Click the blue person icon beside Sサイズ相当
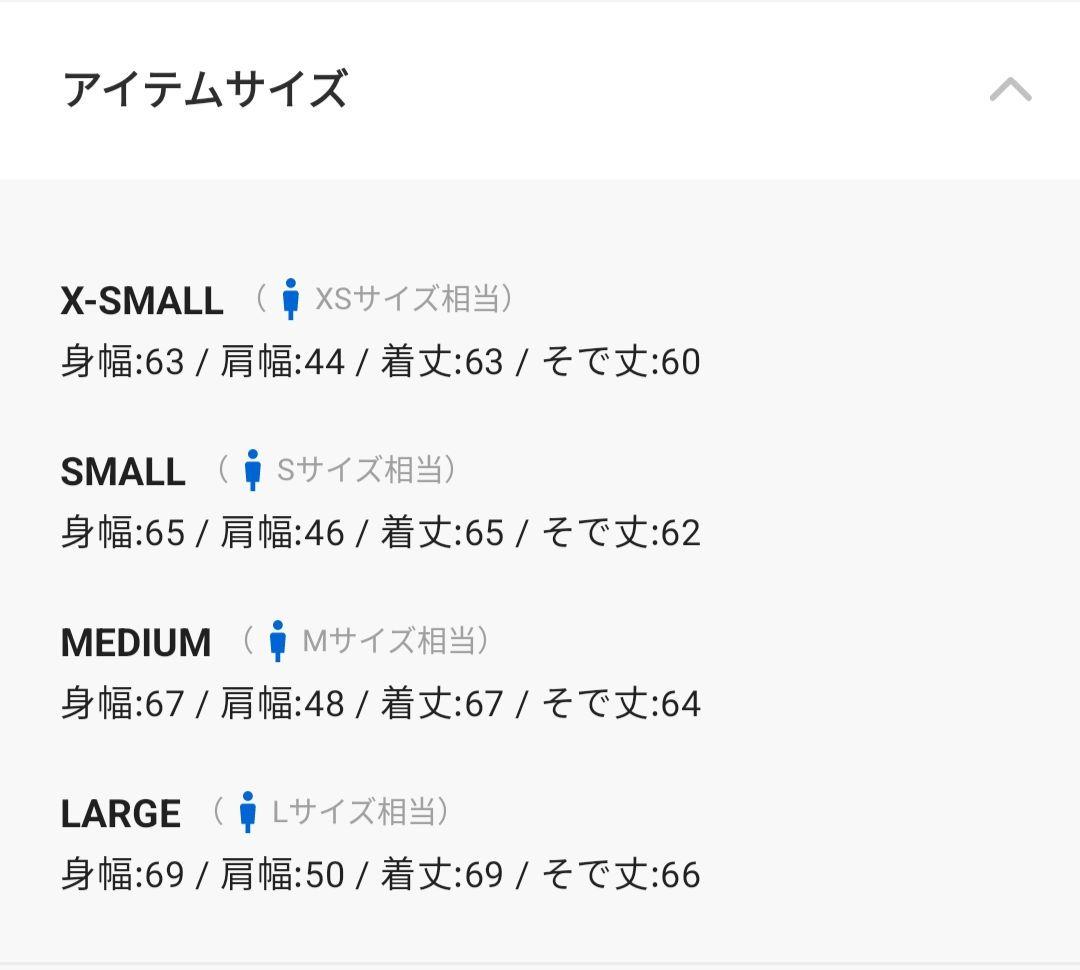This screenshot has width=1080, height=970. pos(252,470)
